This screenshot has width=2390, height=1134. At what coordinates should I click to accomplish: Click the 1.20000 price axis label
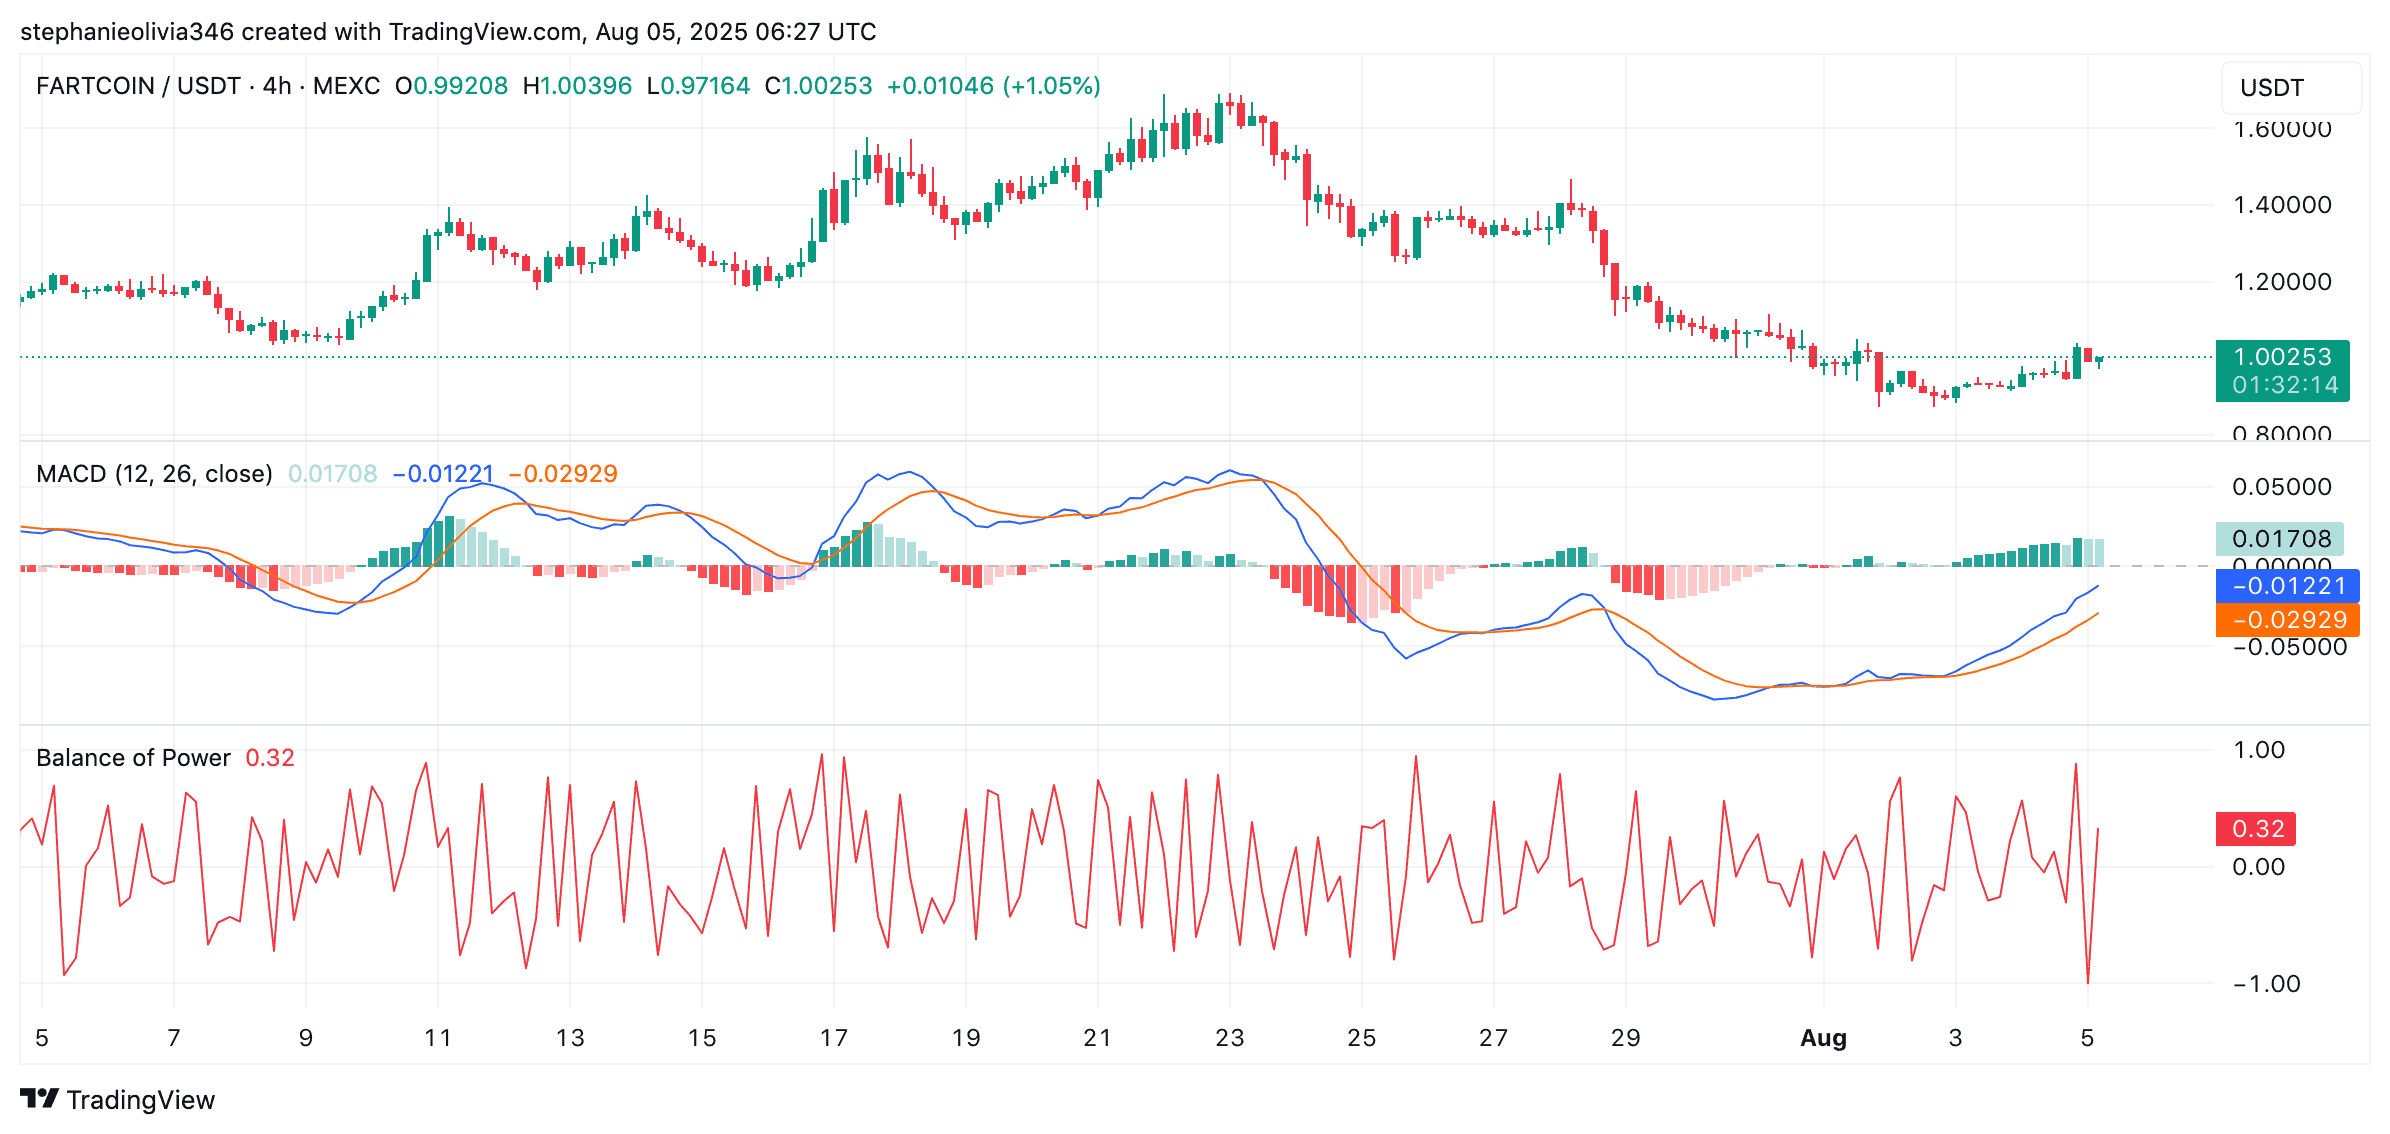point(2282,282)
